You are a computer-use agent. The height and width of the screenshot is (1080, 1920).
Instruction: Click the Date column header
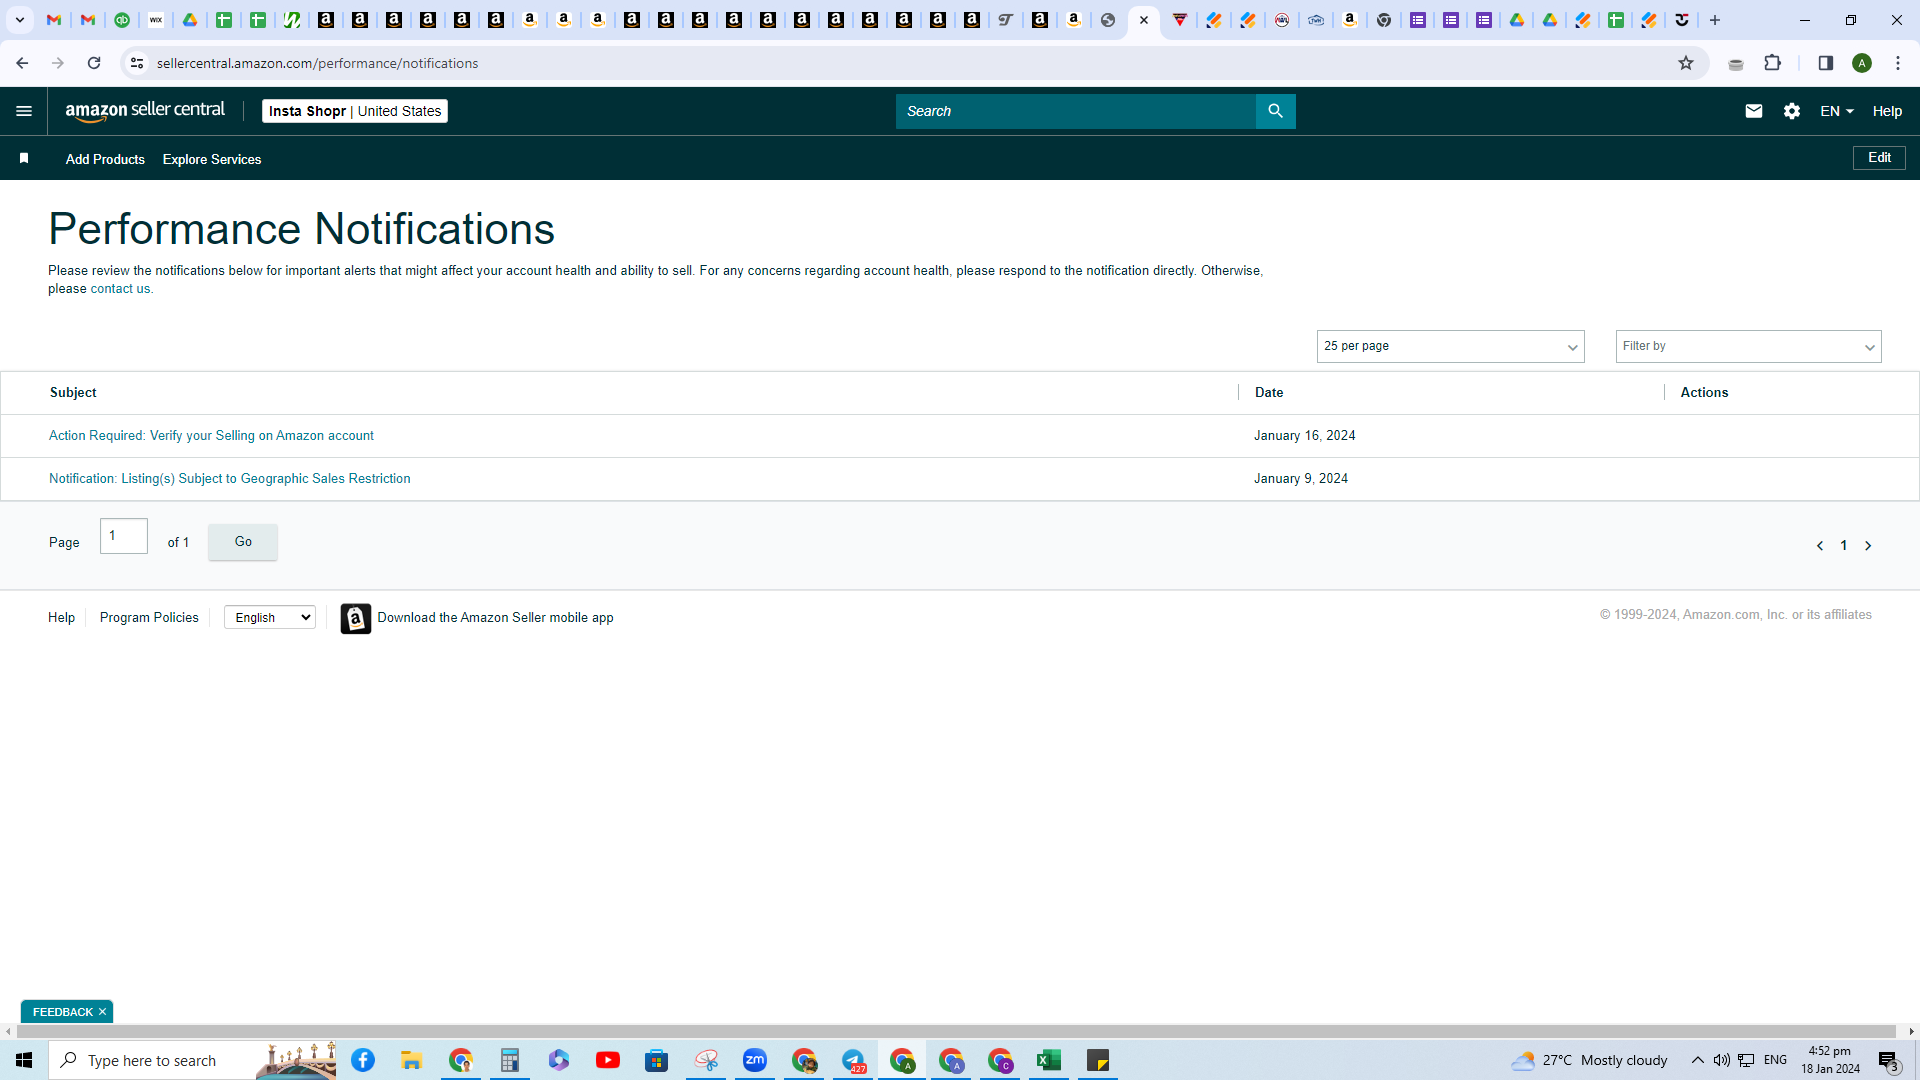coord(1269,393)
